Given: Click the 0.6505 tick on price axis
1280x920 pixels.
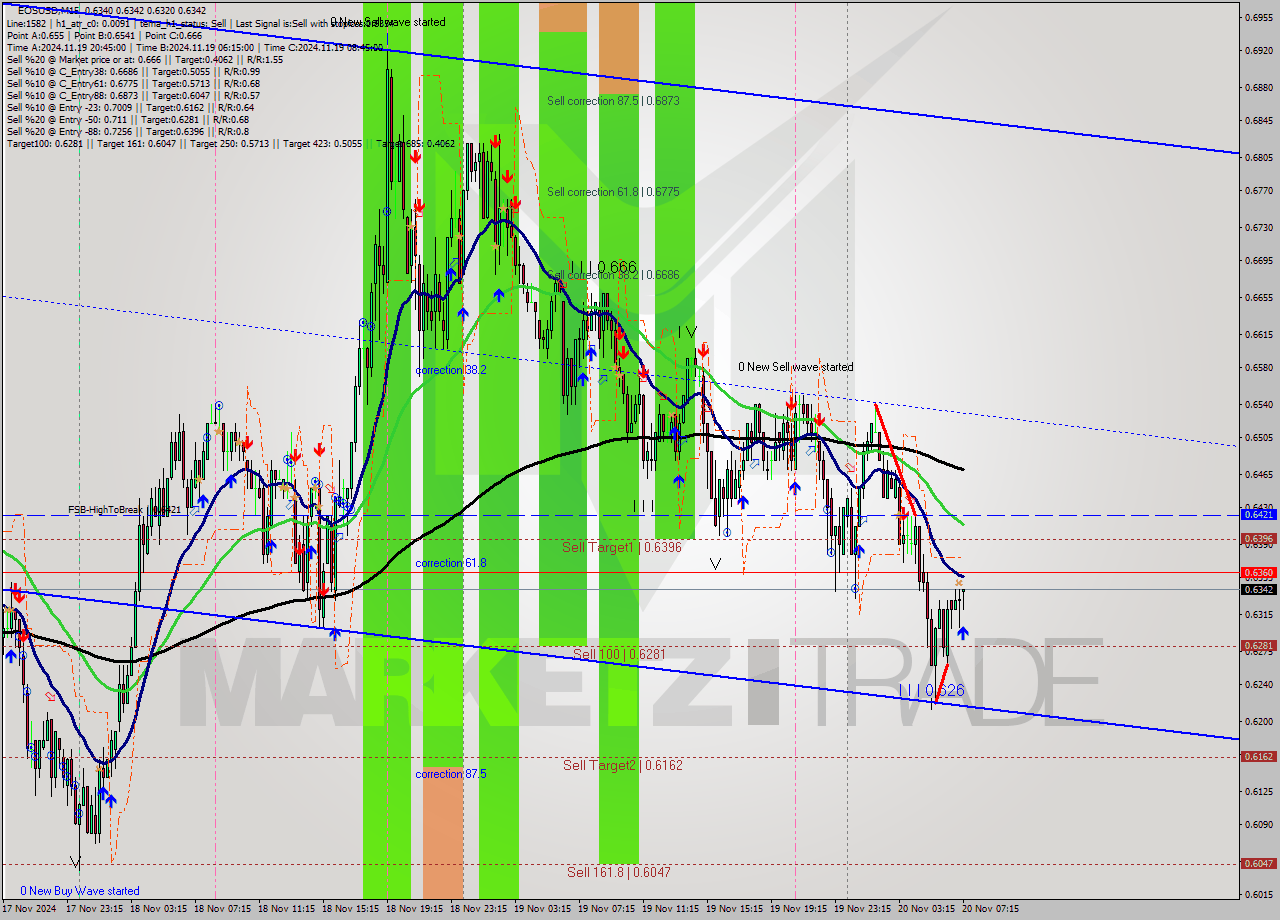Looking at the screenshot, I should (1258, 437).
